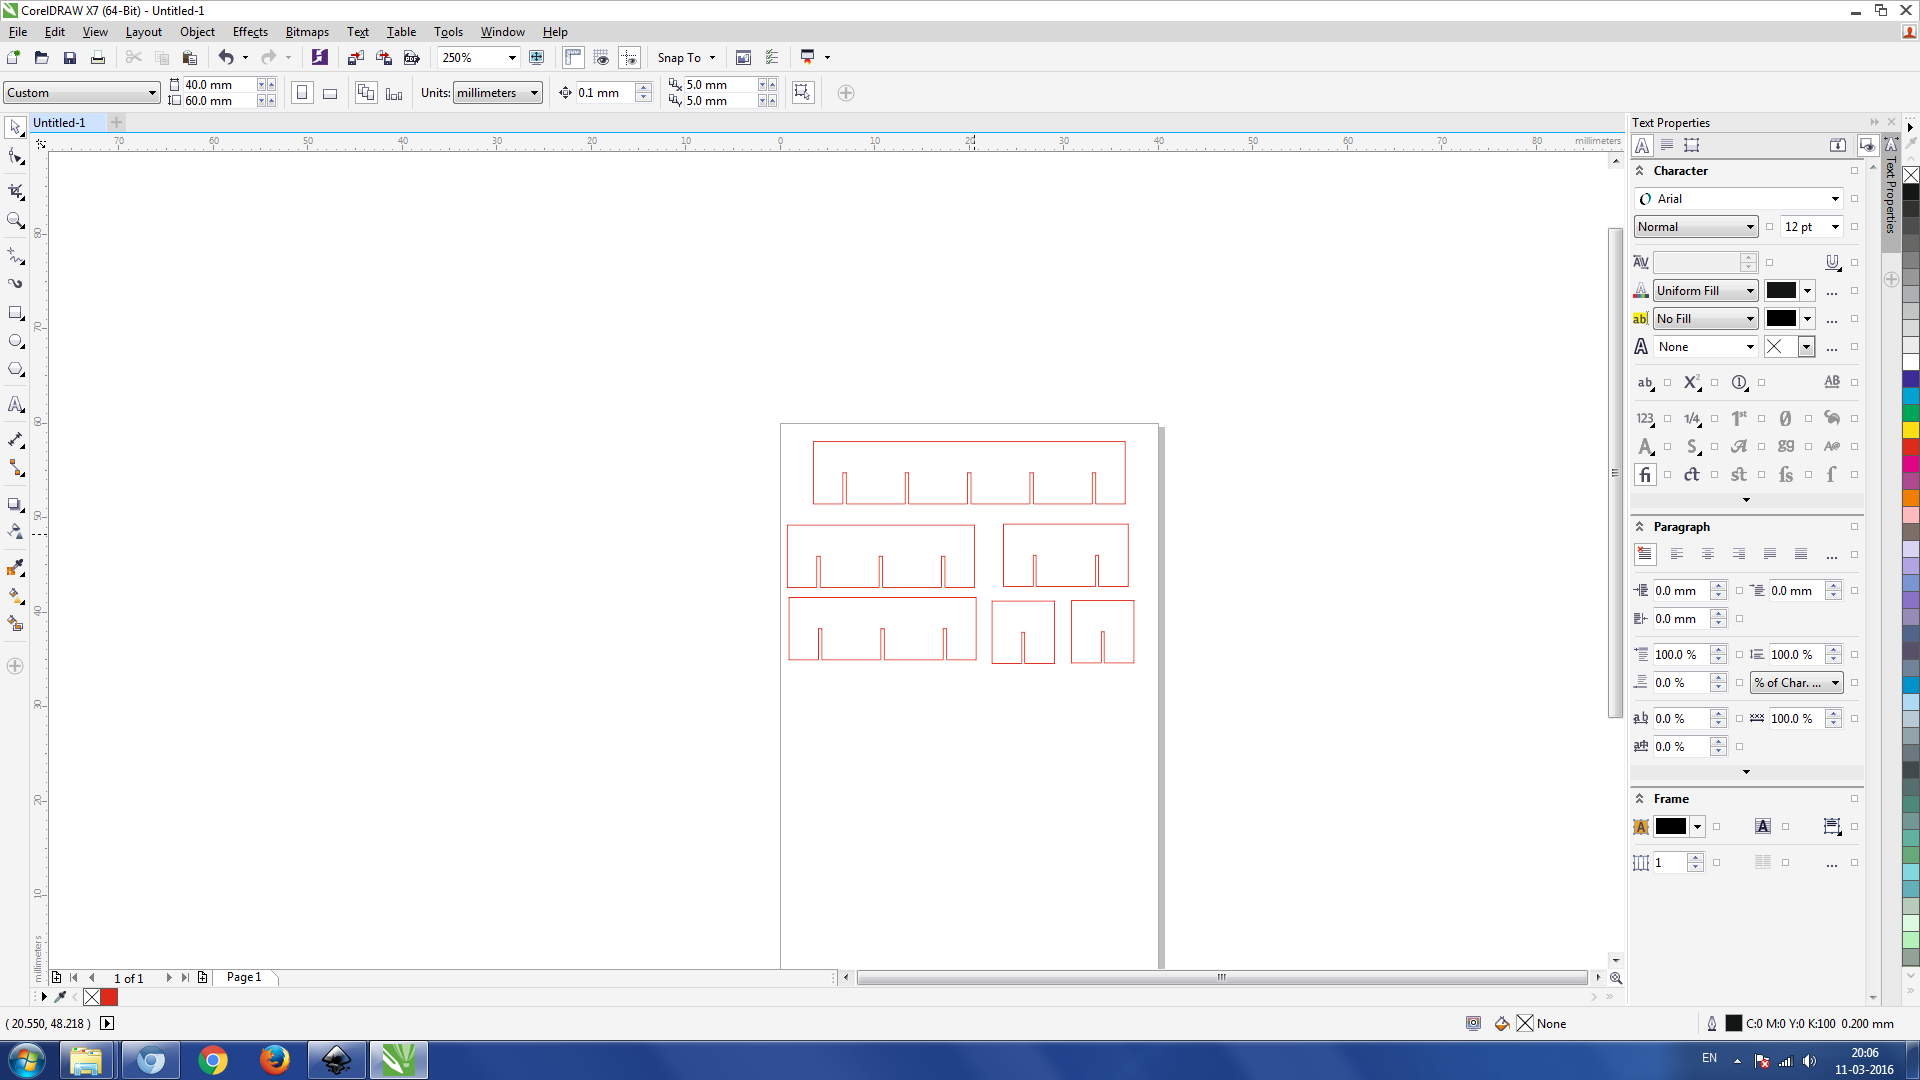1920x1080 pixels.
Task: Select the Connector tool
Action: pyautogui.click(x=15, y=468)
